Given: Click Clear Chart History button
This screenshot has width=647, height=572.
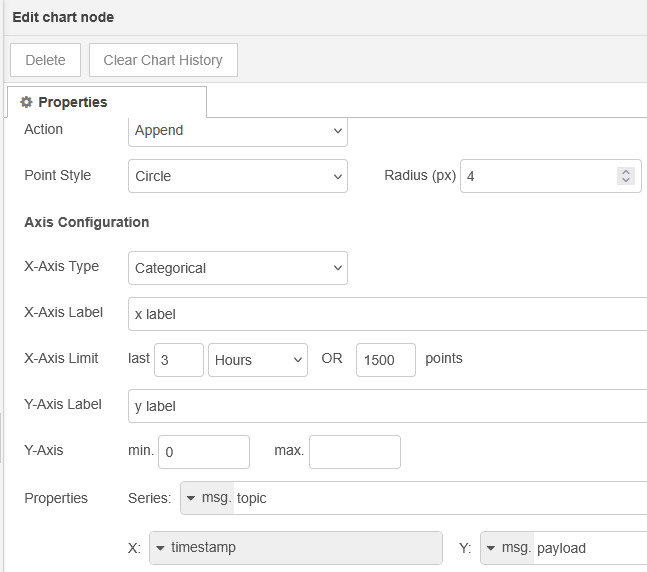Looking at the screenshot, I should (163, 60).
